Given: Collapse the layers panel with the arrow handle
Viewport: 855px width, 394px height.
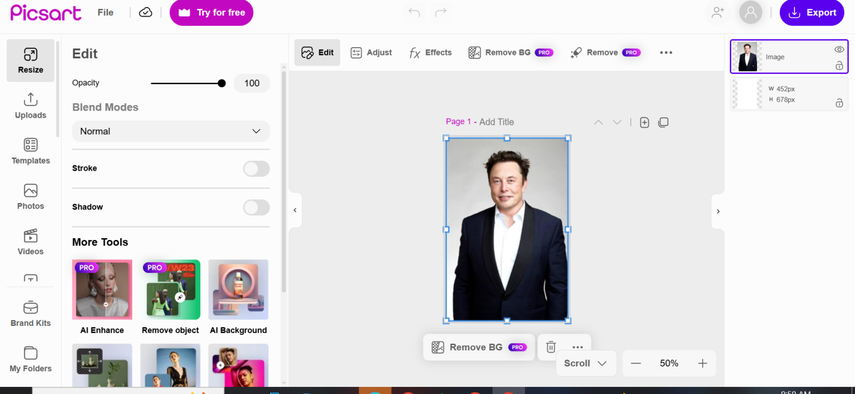Looking at the screenshot, I should 718,211.
